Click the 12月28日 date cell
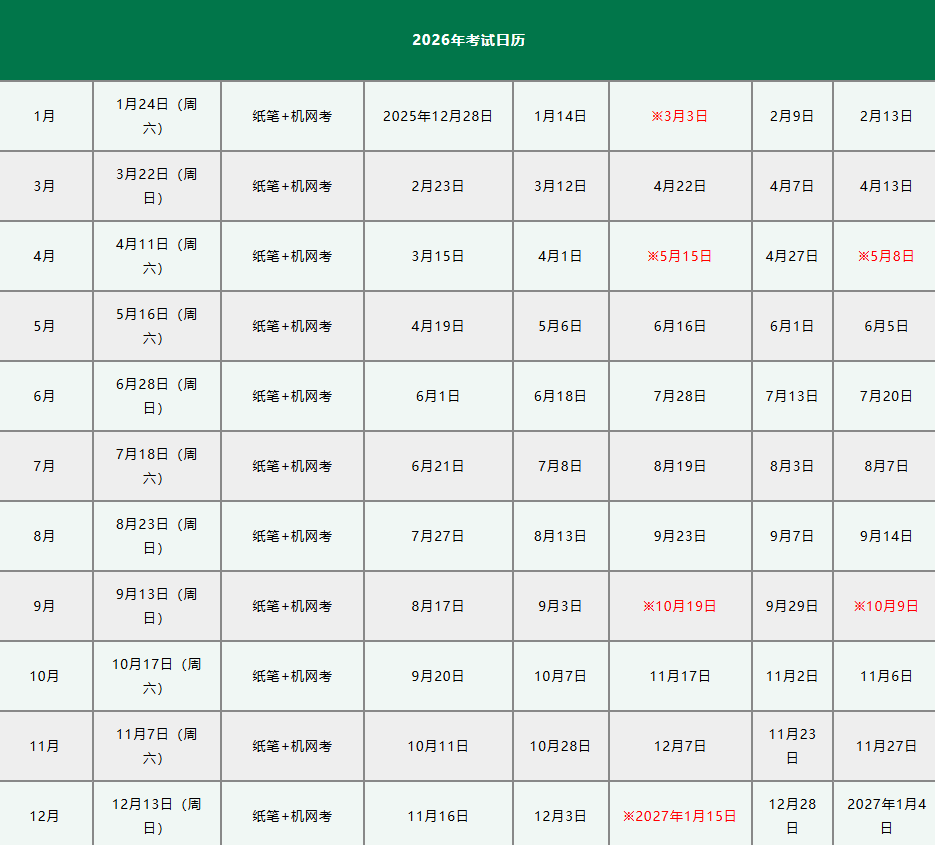This screenshot has width=935, height=845. pyautogui.click(x=792, y=816)
